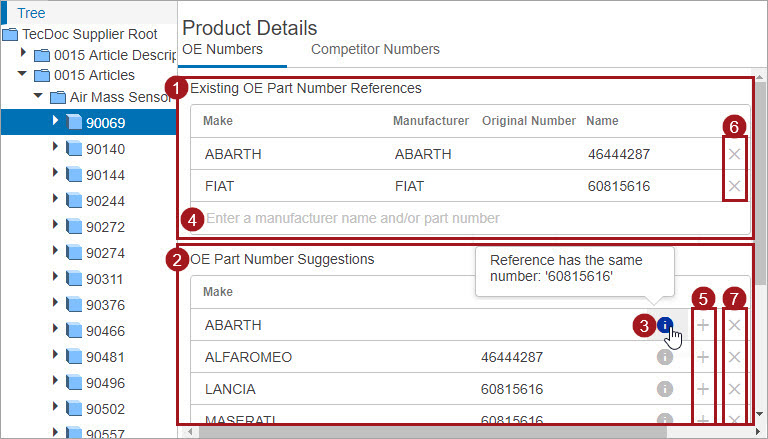Viewport: 768px width, 439px height.
Task: Switch to the Competitor Numbers tab
Action: coord(375,49)
